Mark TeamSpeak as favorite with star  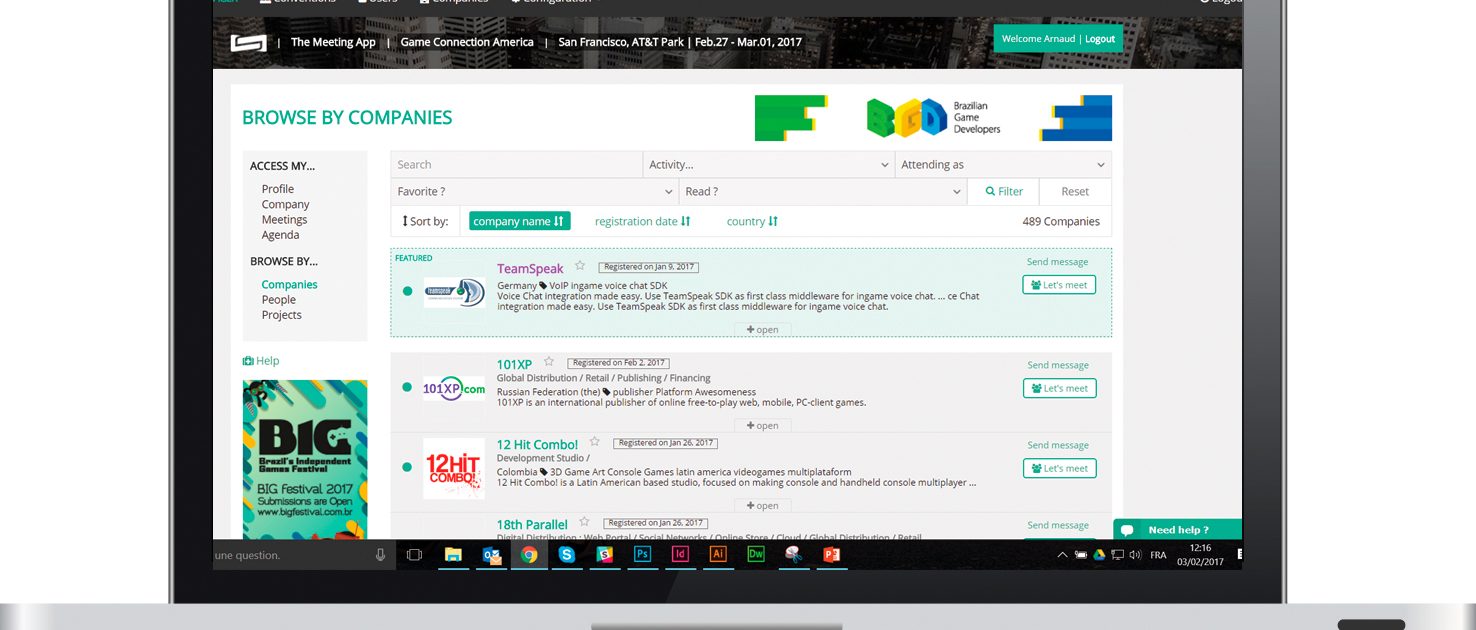tap(580, 266)
